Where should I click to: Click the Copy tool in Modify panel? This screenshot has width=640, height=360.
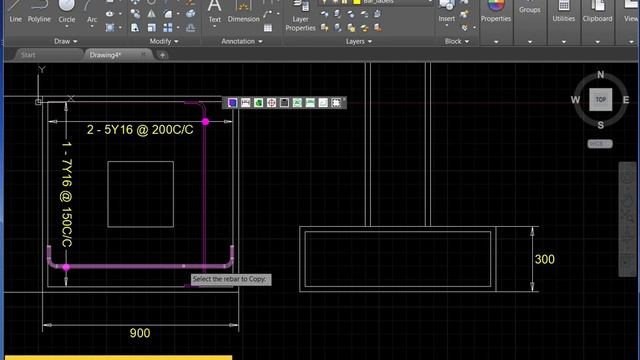pyautogui.click(x=135, y=14)
